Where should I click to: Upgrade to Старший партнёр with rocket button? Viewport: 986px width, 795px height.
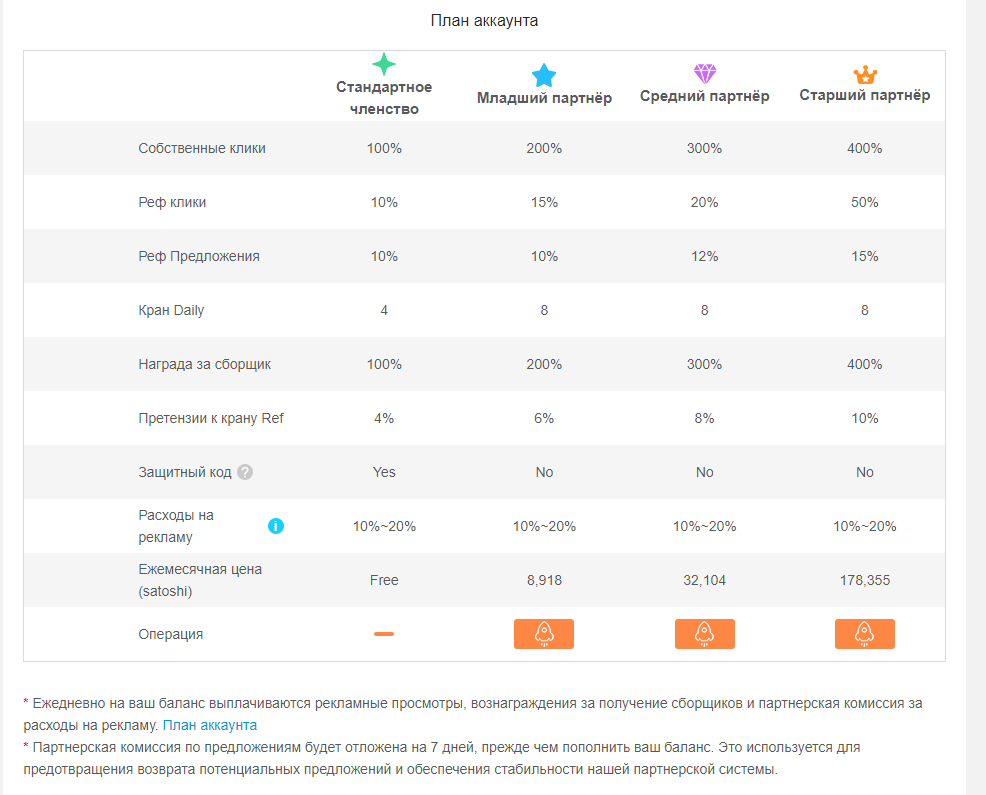coord(865,634)
